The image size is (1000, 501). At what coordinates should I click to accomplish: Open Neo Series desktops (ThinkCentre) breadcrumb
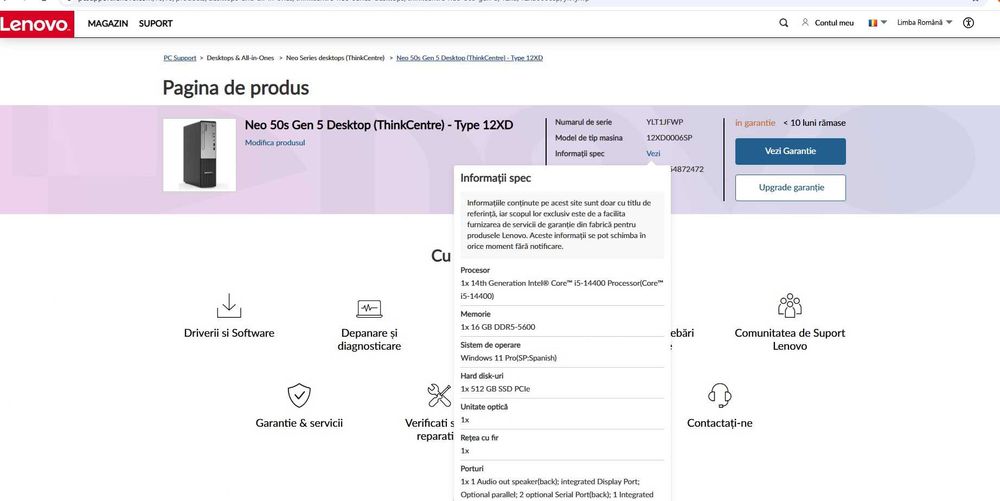click(x=335, y=58)
